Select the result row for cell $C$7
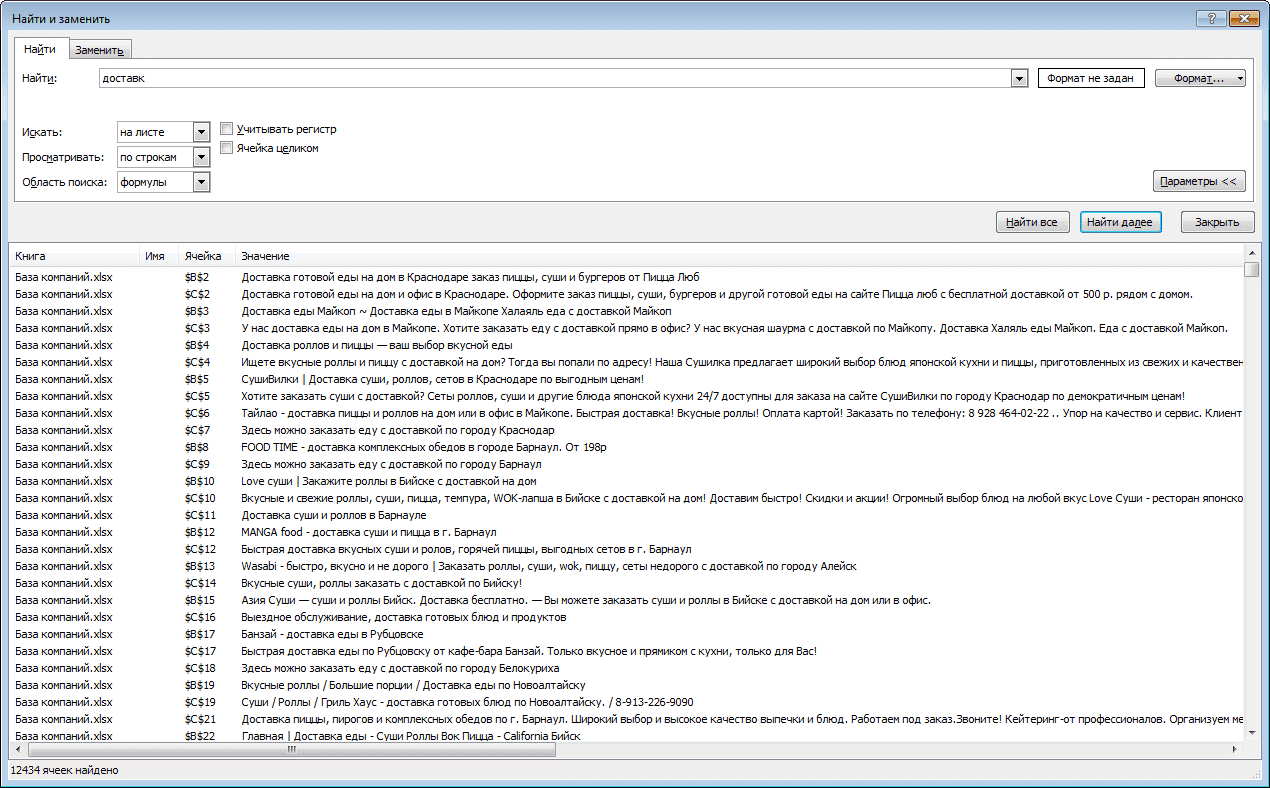This screenshot has height=788, width=1270. click(x=626, y=430)
